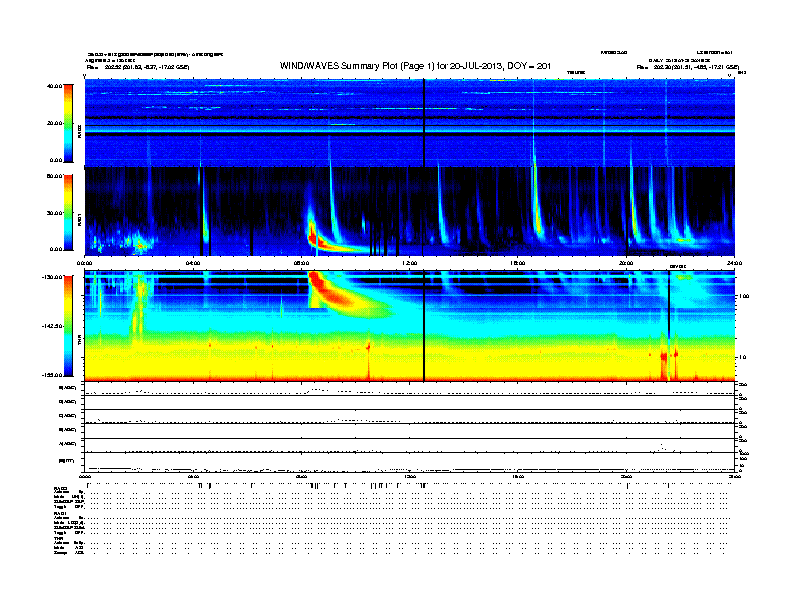Click the WIND/WAVES Summary Plot title
The image size is (792, 612).
415,66
